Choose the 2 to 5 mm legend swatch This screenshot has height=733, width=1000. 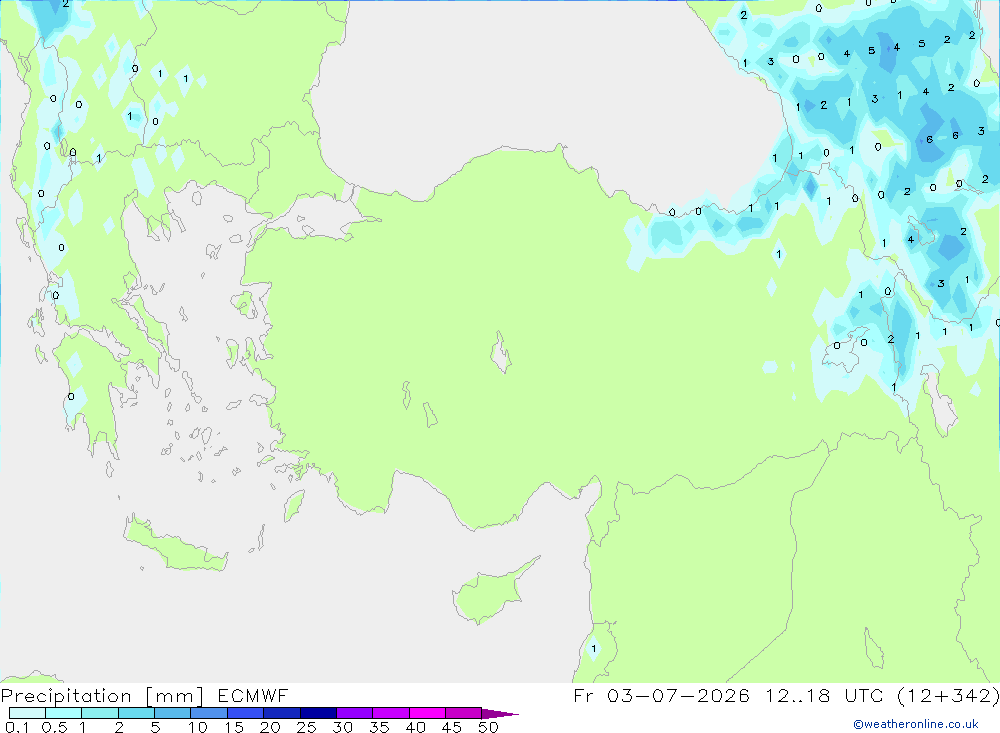(136, 713)
